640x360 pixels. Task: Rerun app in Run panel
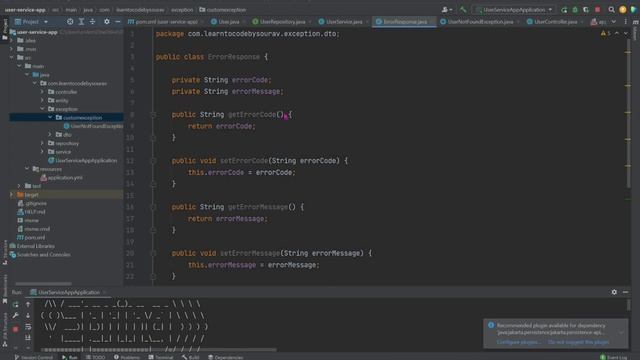16,304
